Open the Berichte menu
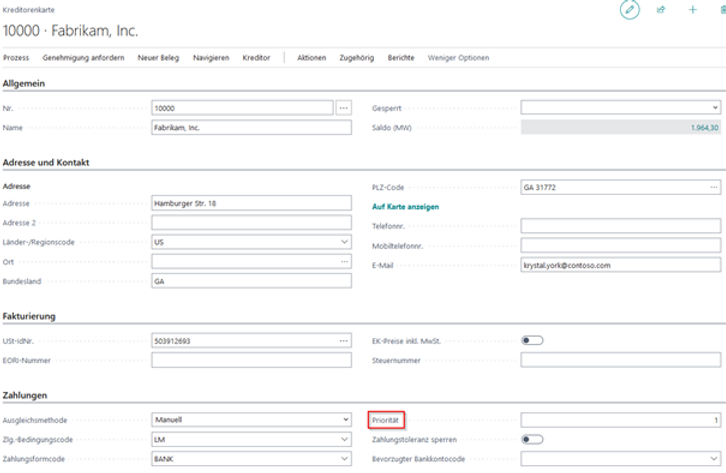Image resolution: width=726 pixels, height=473 pixels. pyautogui.click(x=401, y=58)
